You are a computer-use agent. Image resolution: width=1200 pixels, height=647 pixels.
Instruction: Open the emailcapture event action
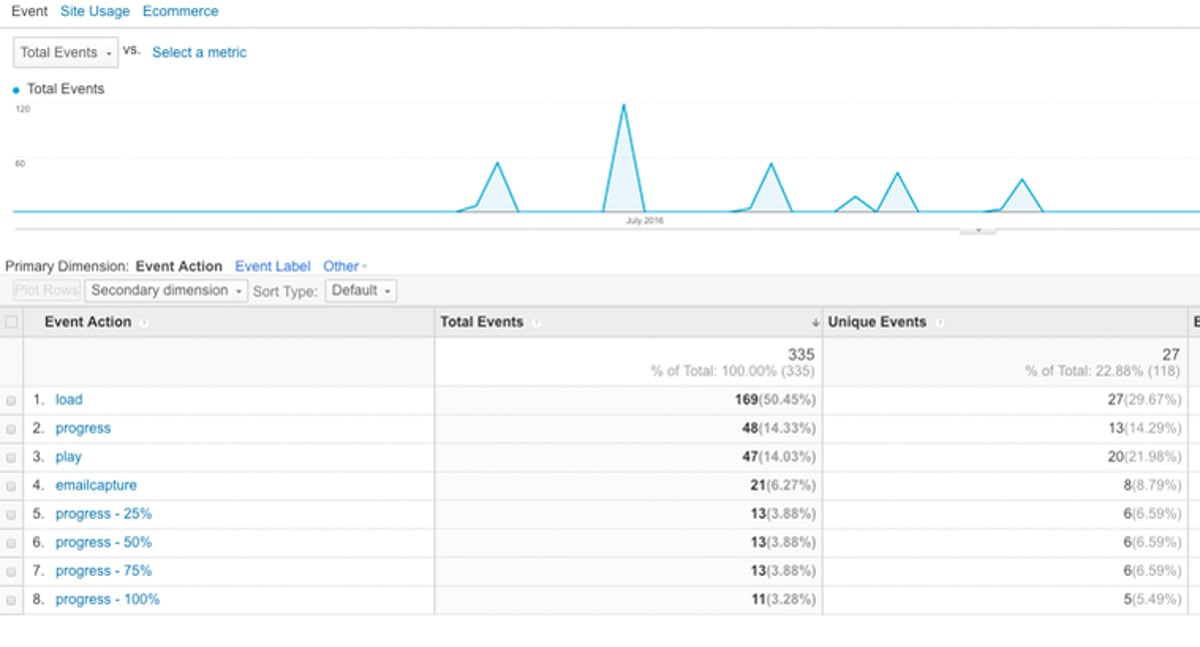pos(96,485)
